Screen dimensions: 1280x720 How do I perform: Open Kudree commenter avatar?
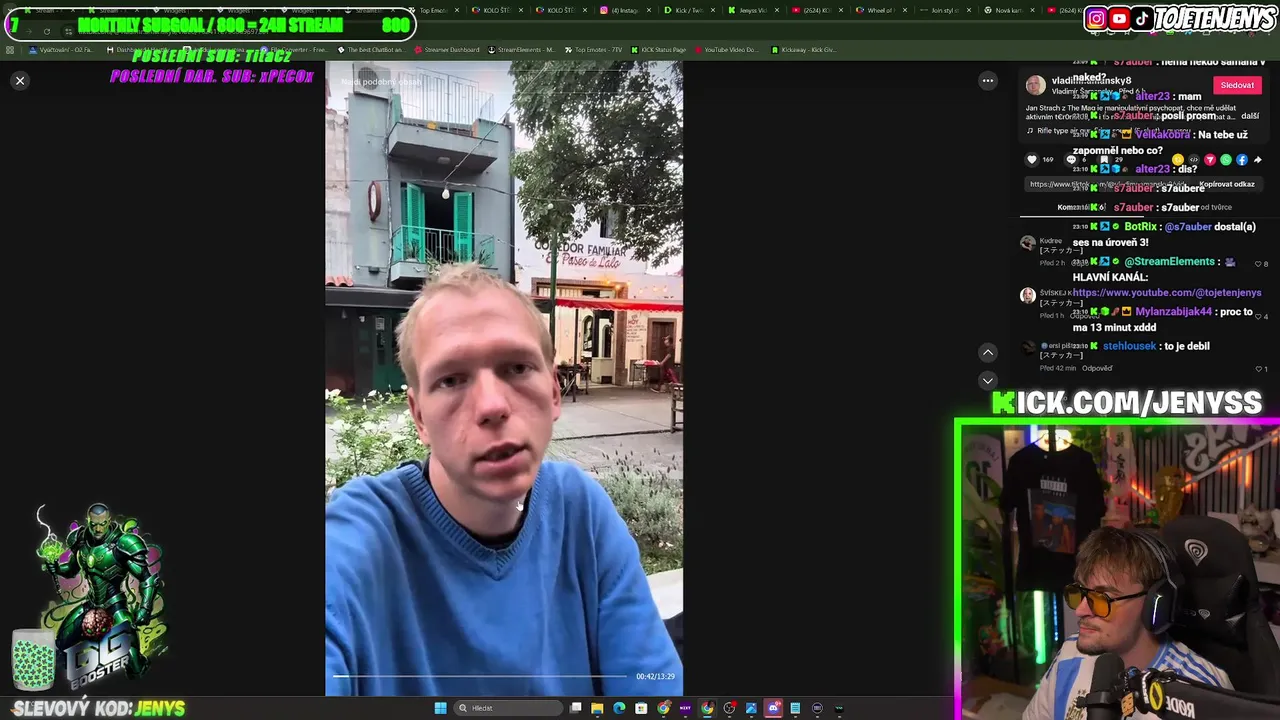1028,243
